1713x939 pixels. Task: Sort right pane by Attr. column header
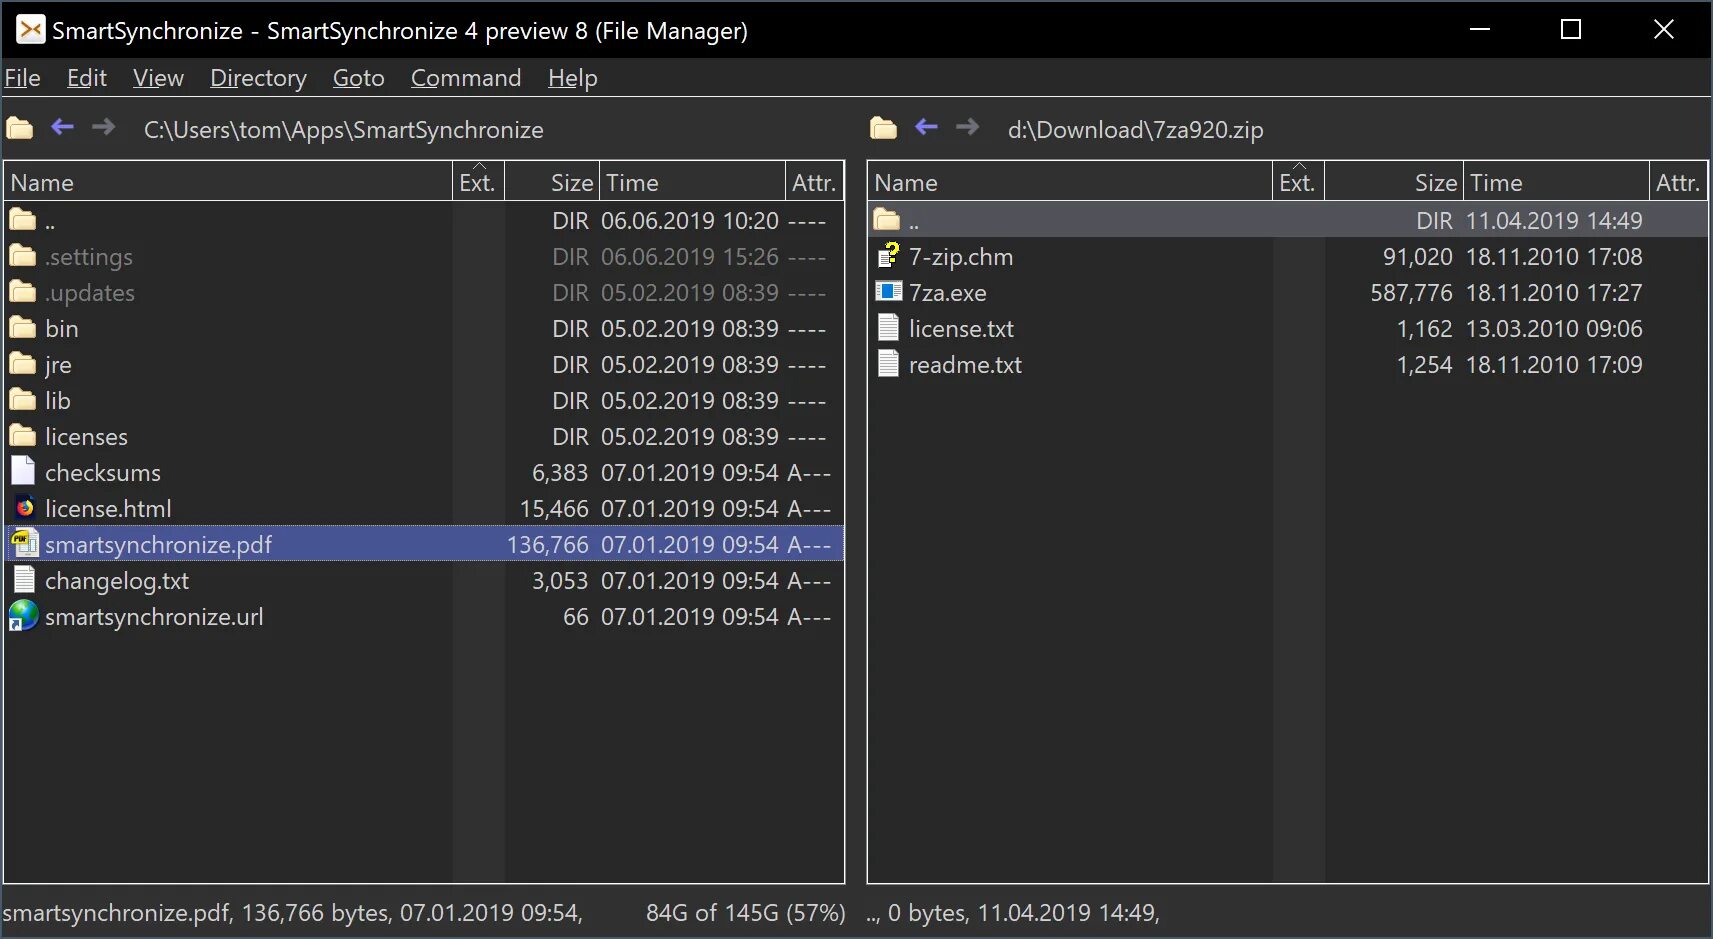pos(1678,182)
